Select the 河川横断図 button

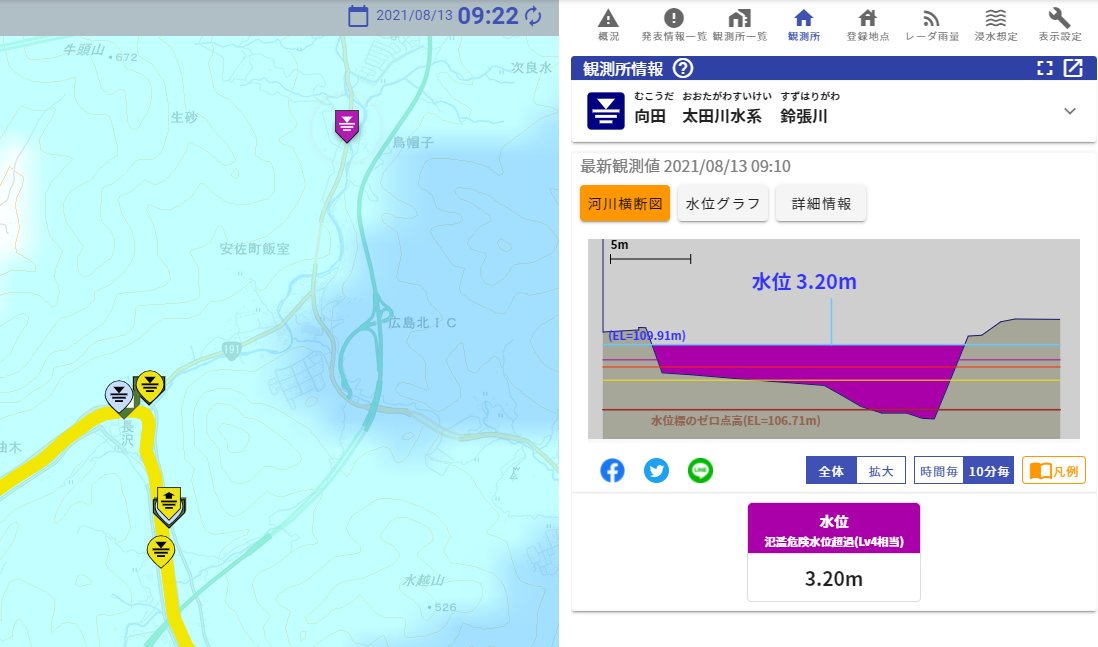click(x=625, y=204)
